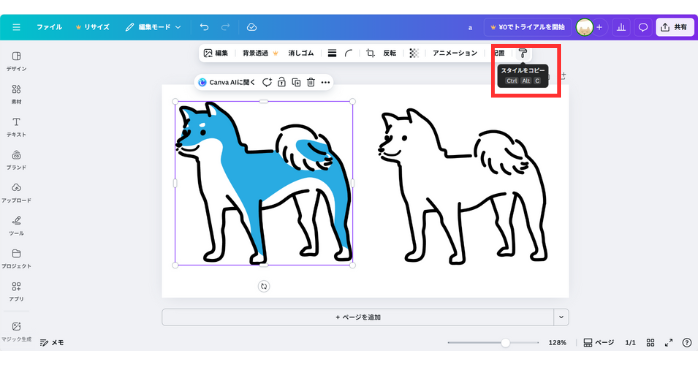
Task: Open the transparency checkerboard icon
Action: pyautogui.click(x=414, y=53)
